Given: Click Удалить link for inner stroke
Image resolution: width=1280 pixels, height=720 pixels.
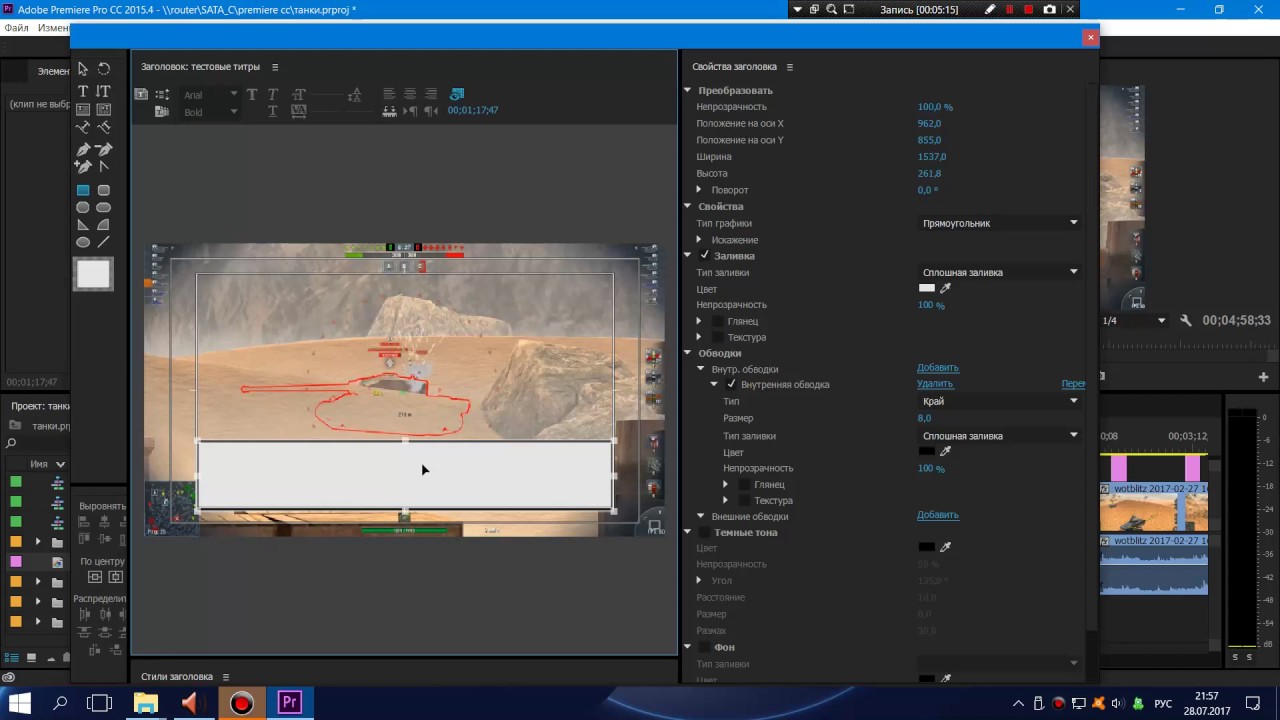Looking at the screenshot, I should pyautogui.click(x=935, y=384).
